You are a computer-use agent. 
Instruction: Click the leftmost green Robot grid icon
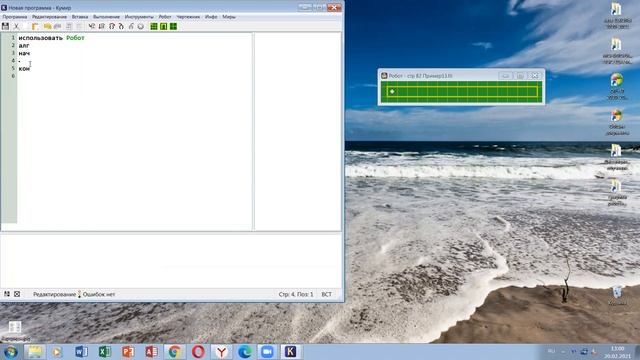pos(154,26)
